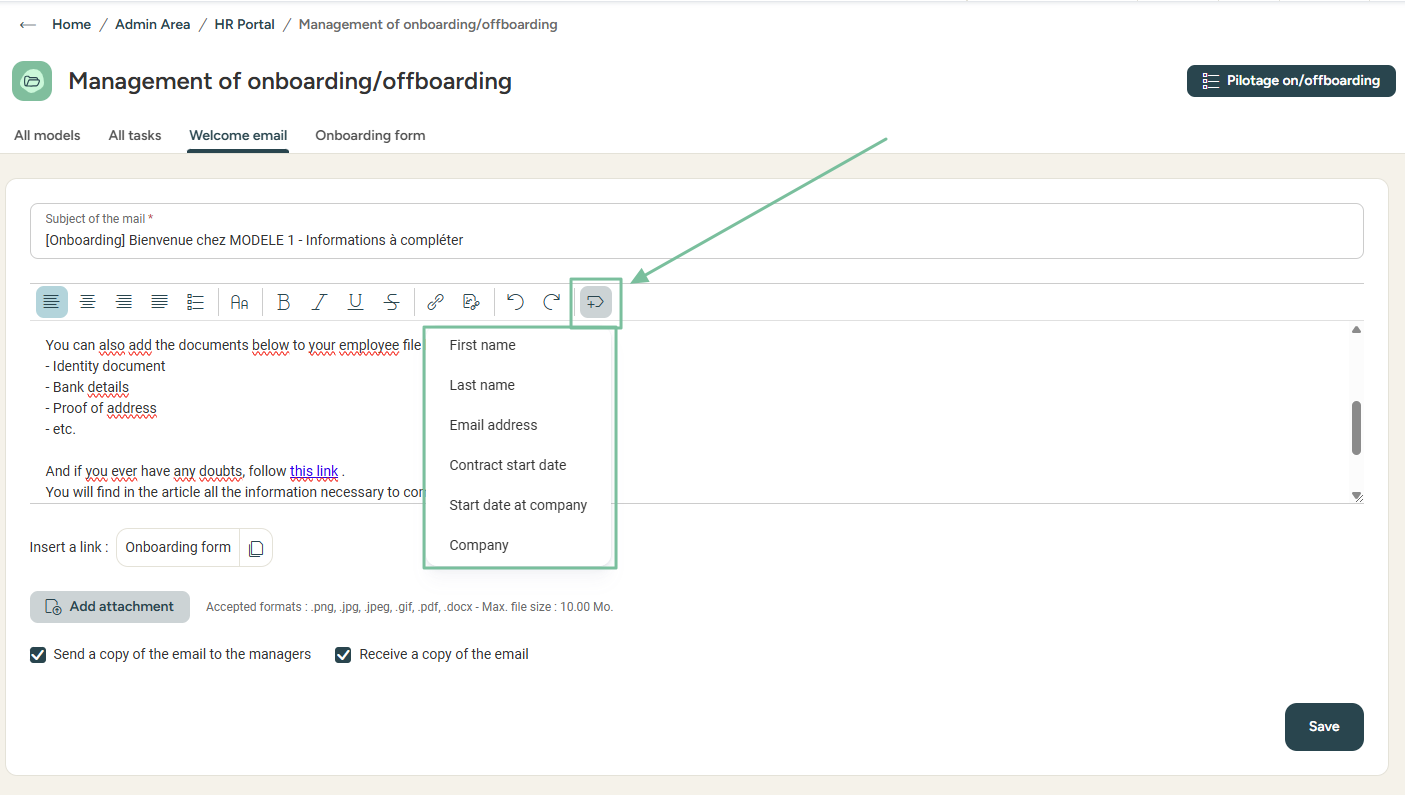Insert a hyperlink with the chain icon

tap(435, 302)
